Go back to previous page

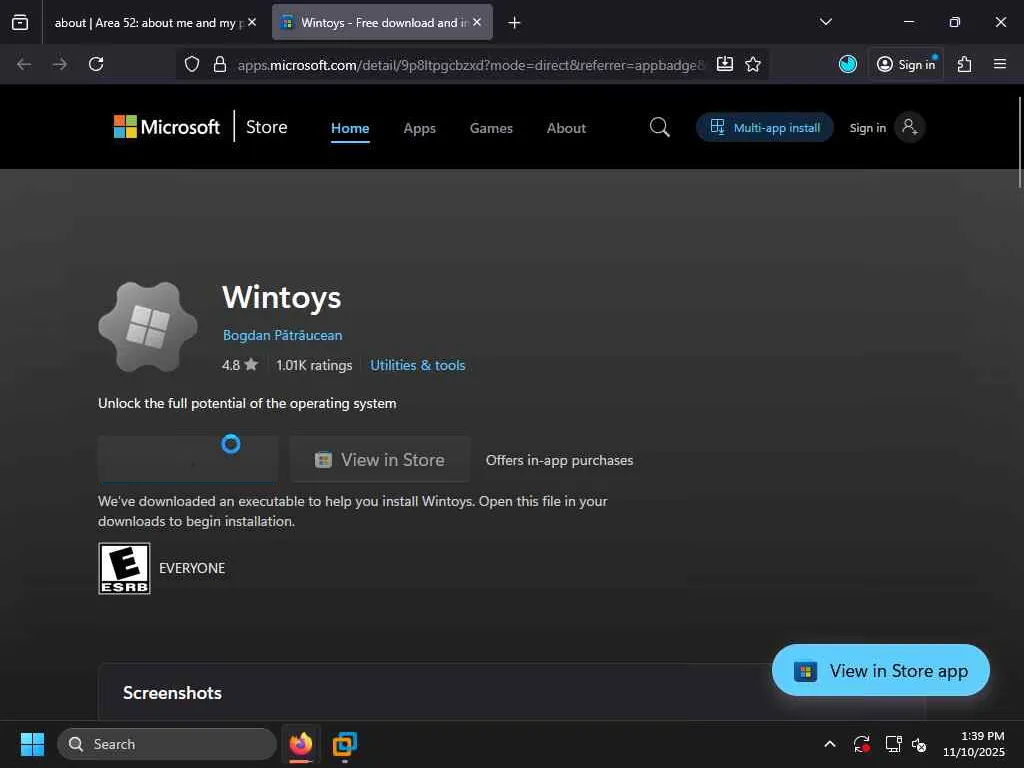pos(24,64)
